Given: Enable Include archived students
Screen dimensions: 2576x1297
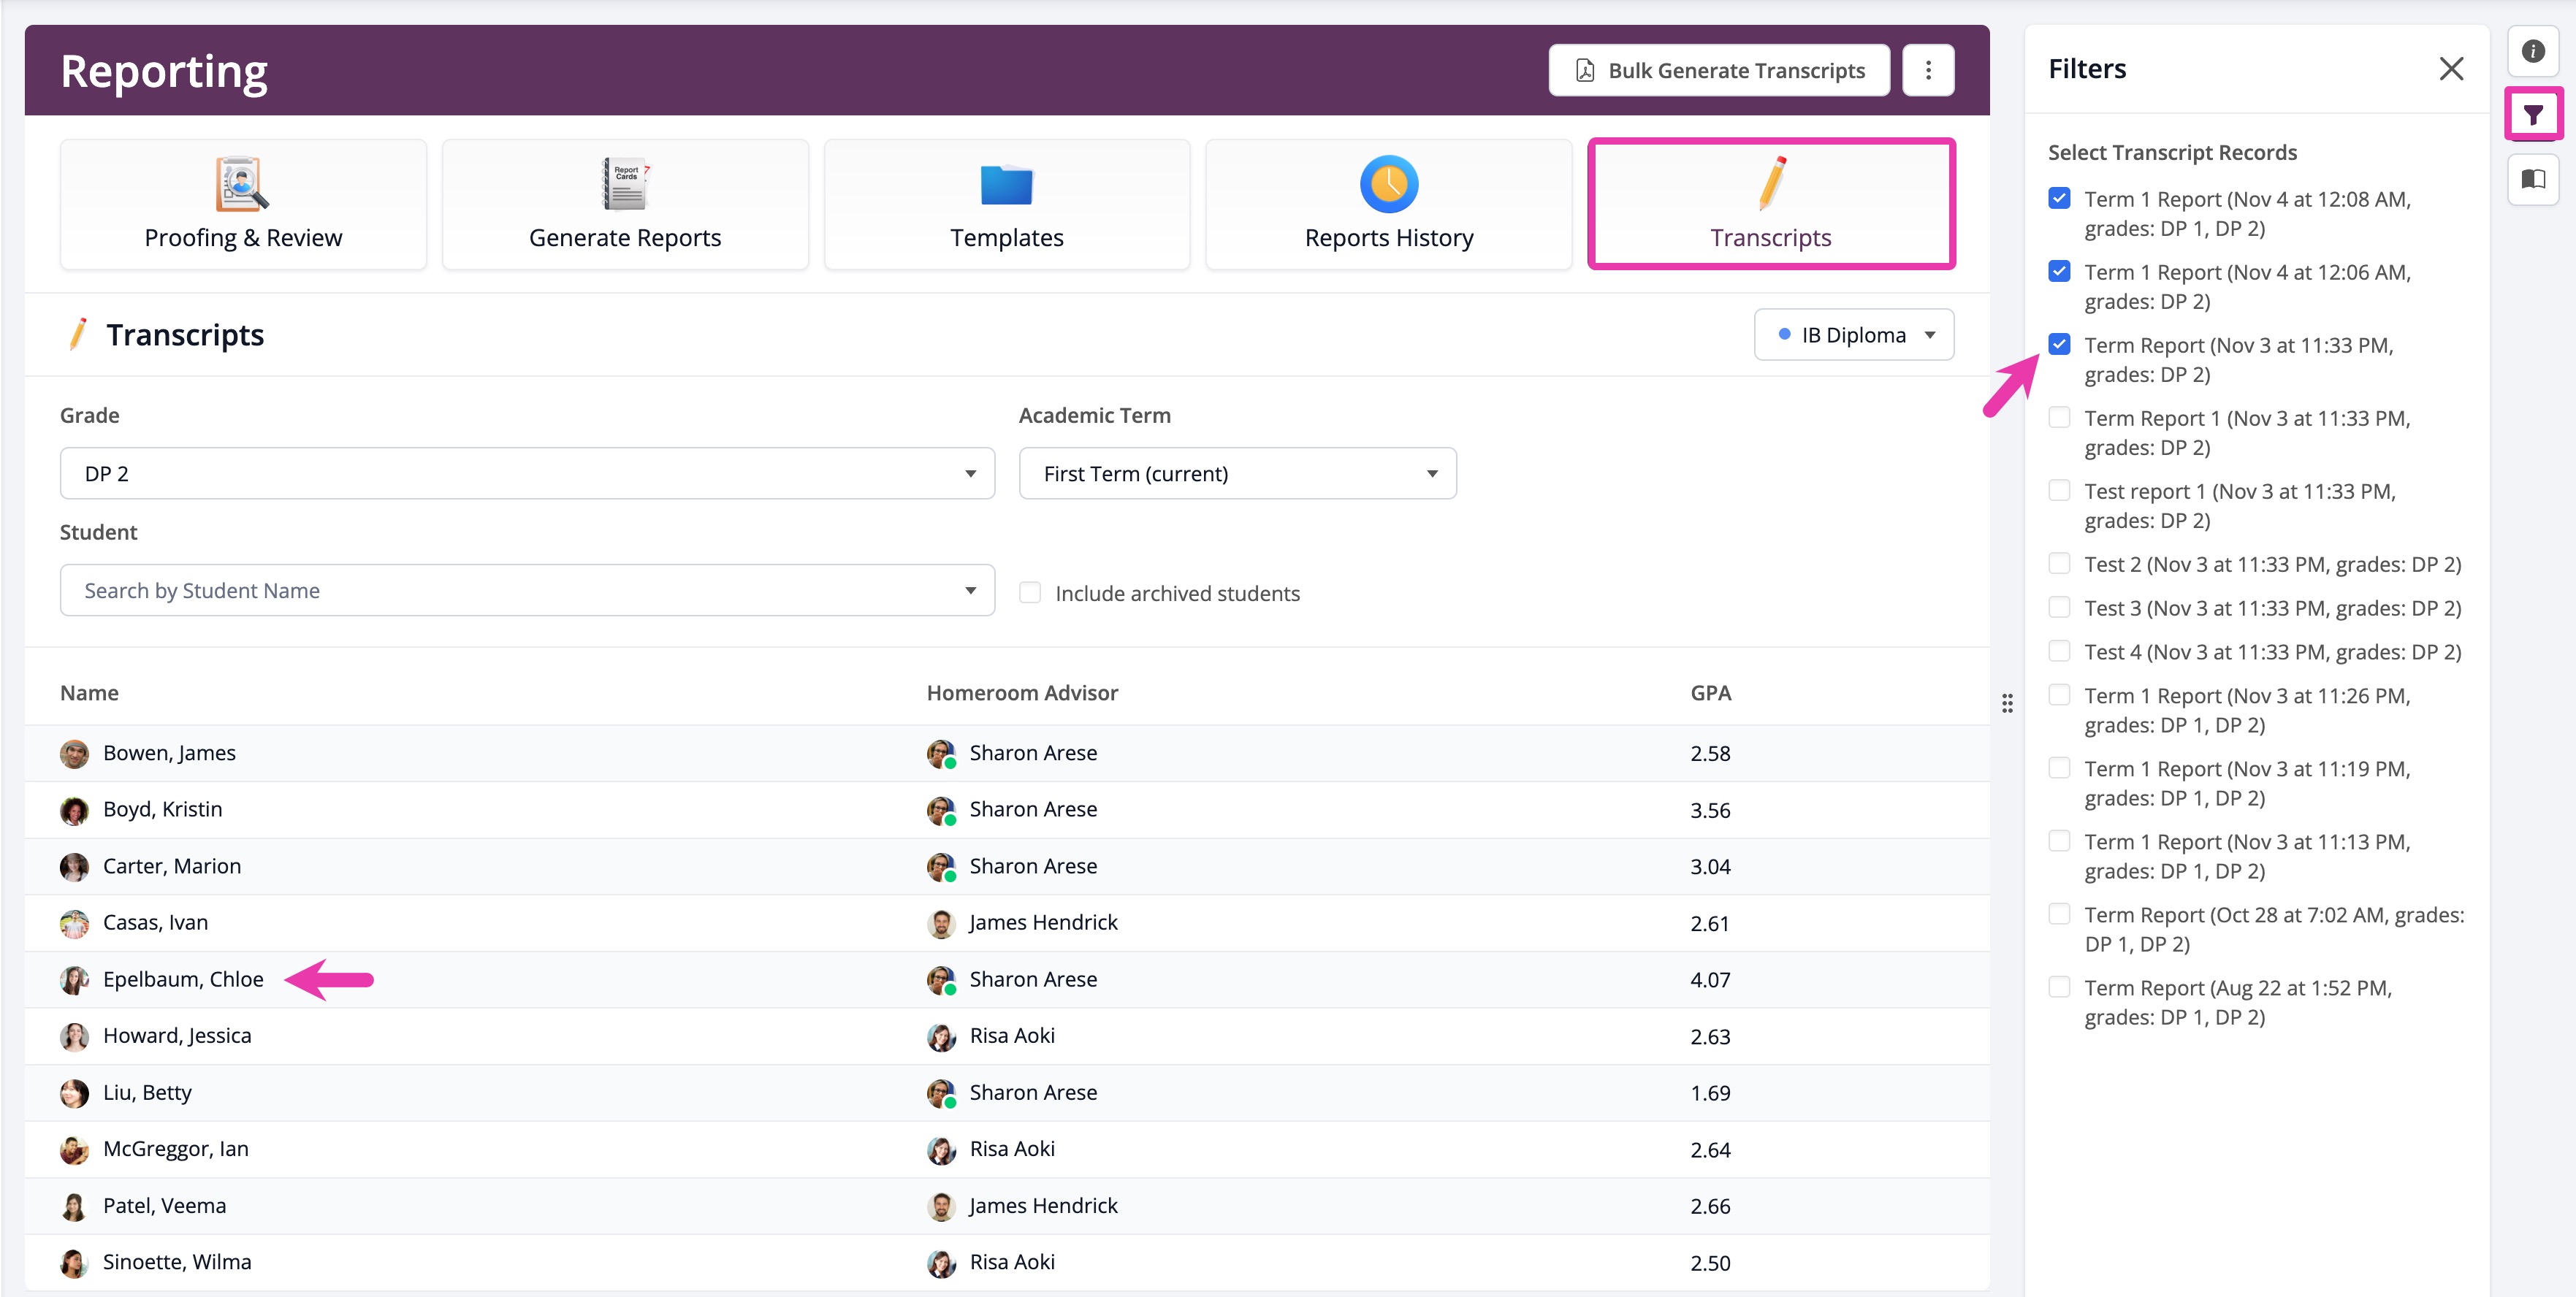Looking at the screenshot, I should [x=1029, y=592].
